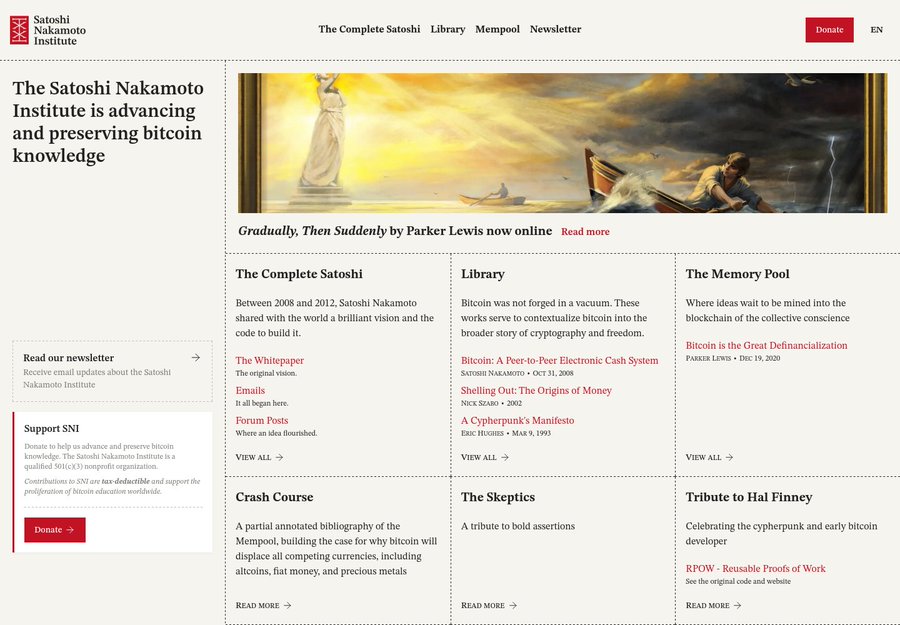This screenshot has height=625, width=900.
Task: Open the Read our newsletter card
Action: coord(112,371)
